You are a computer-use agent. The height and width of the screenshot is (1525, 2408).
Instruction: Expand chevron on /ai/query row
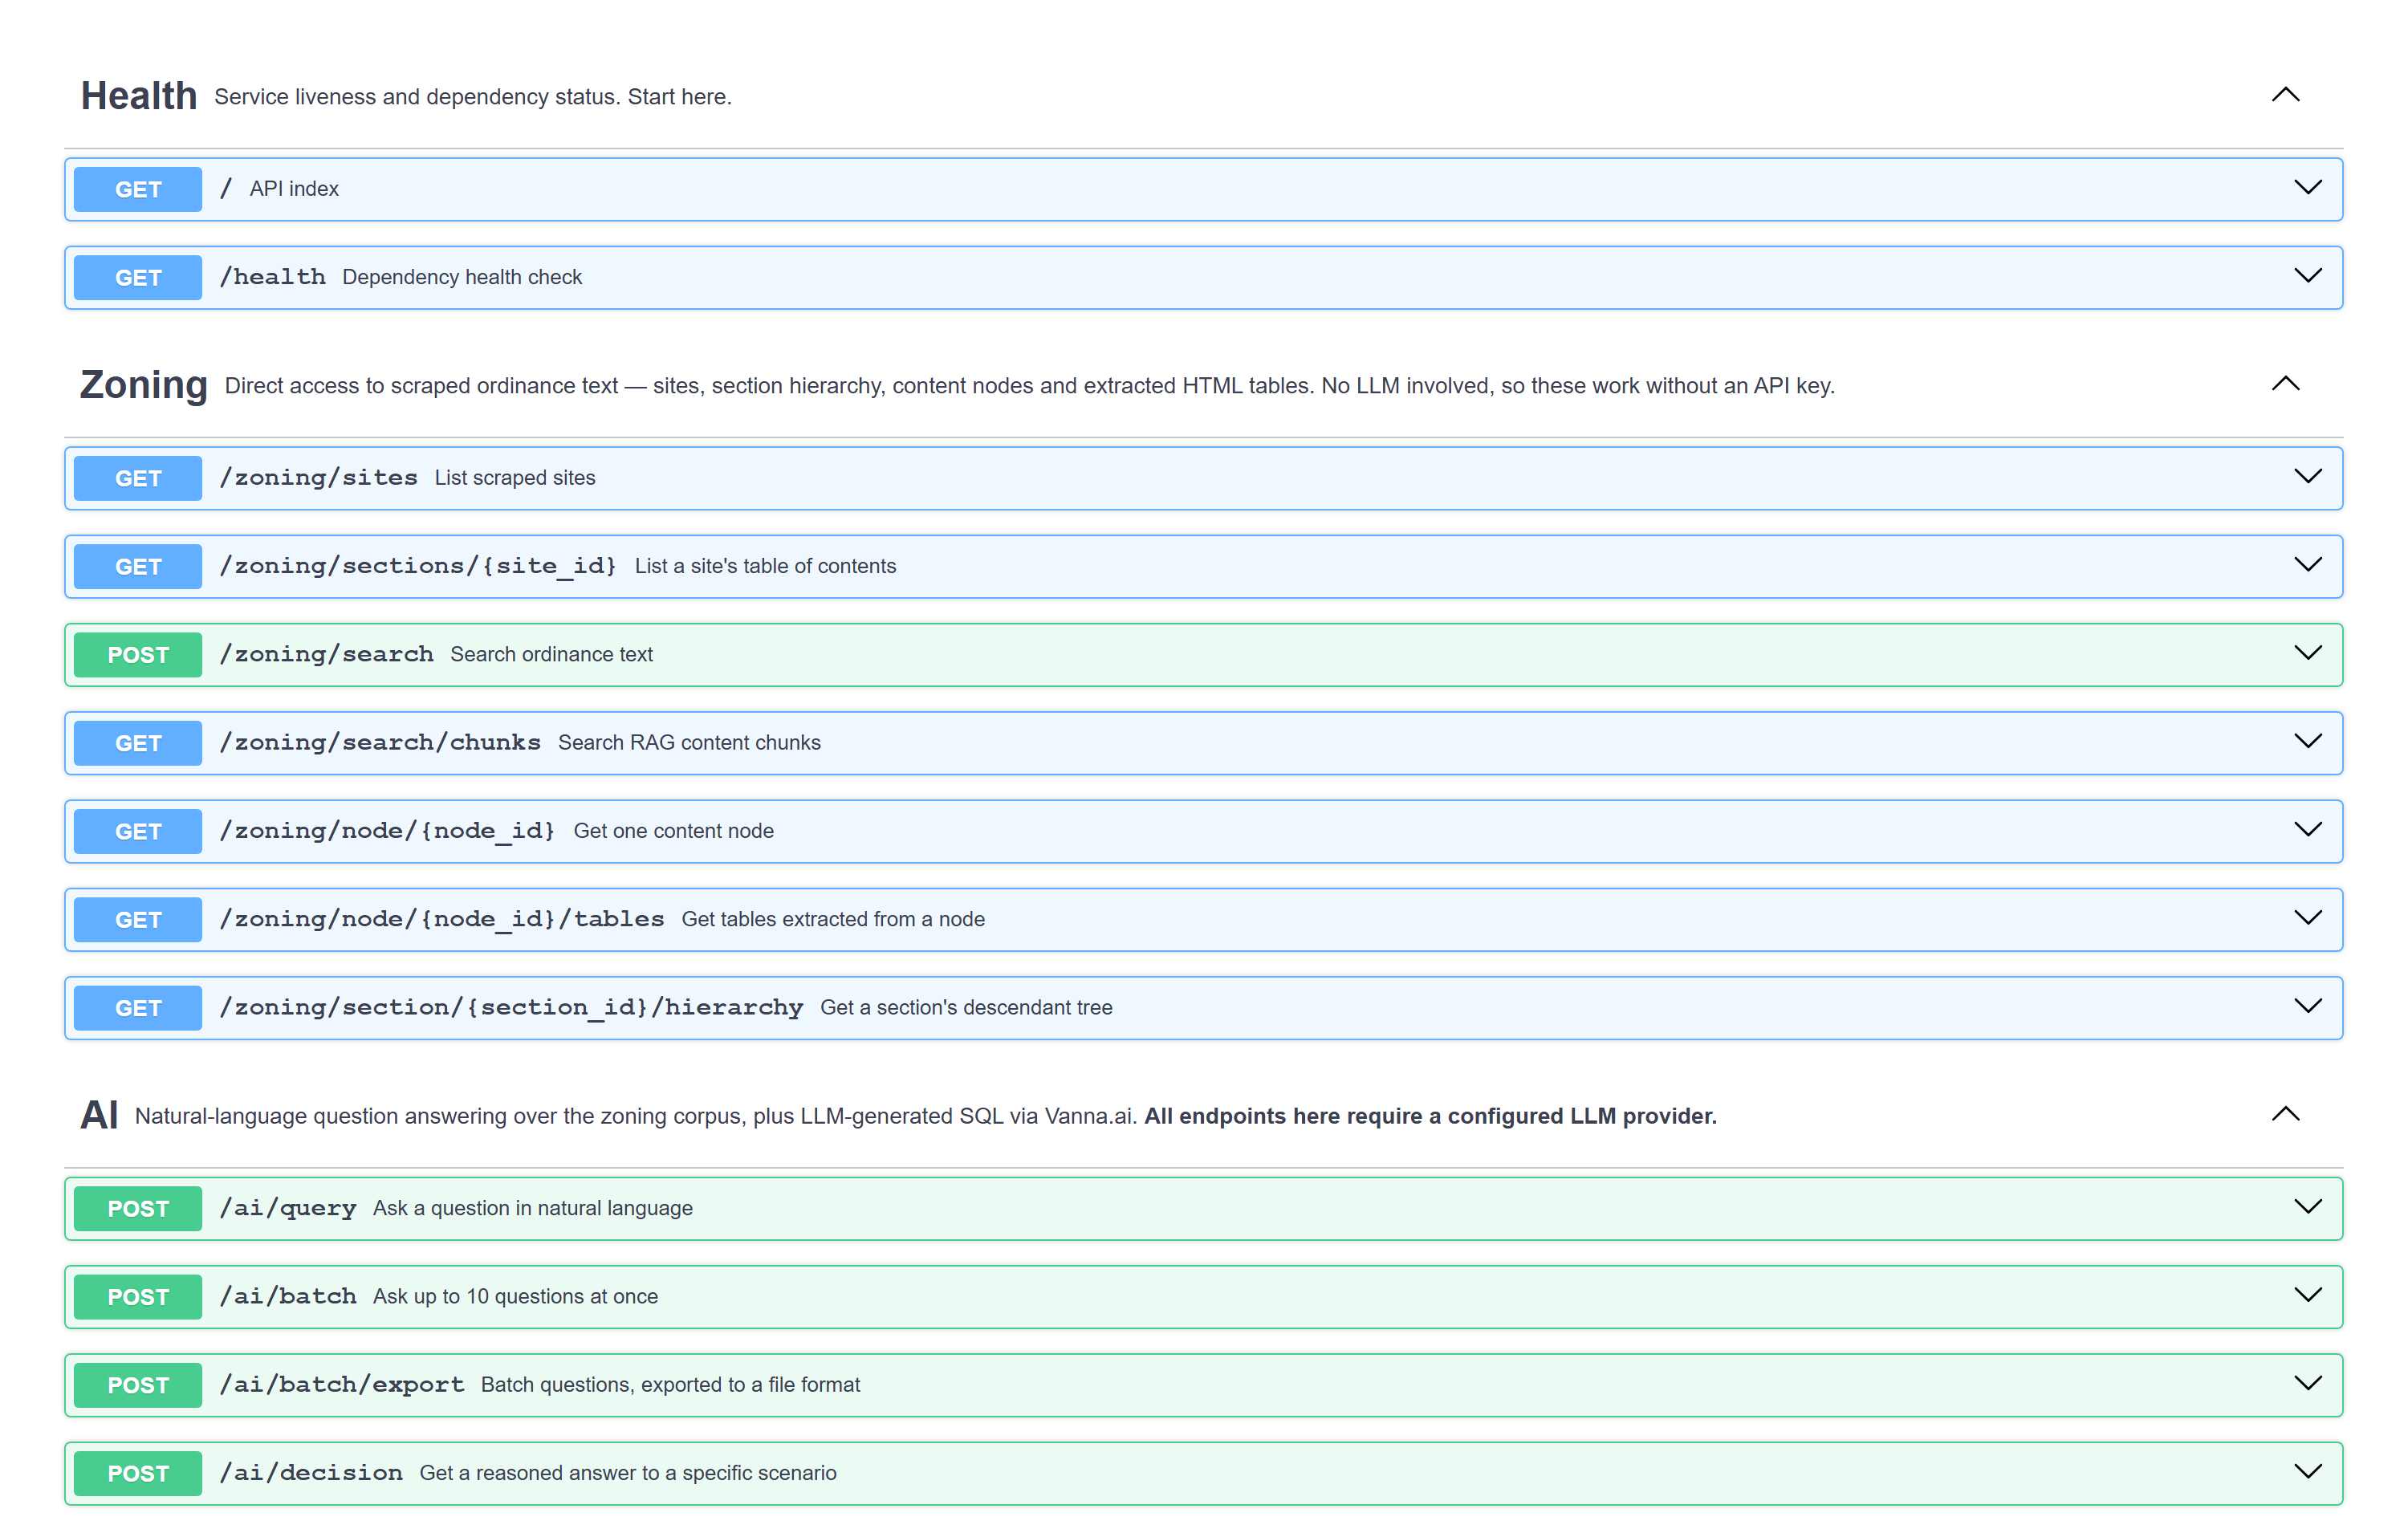pos(2307,1207)
